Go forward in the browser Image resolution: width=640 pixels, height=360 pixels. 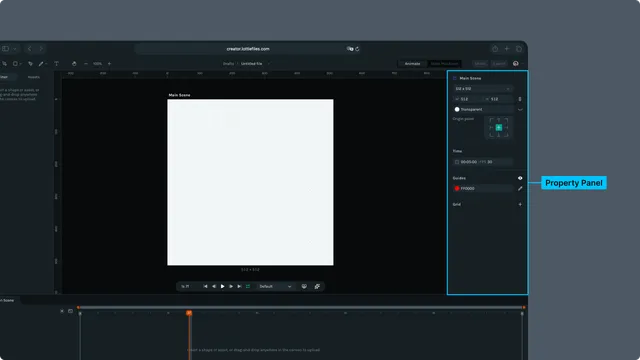(x=41, y=49)
